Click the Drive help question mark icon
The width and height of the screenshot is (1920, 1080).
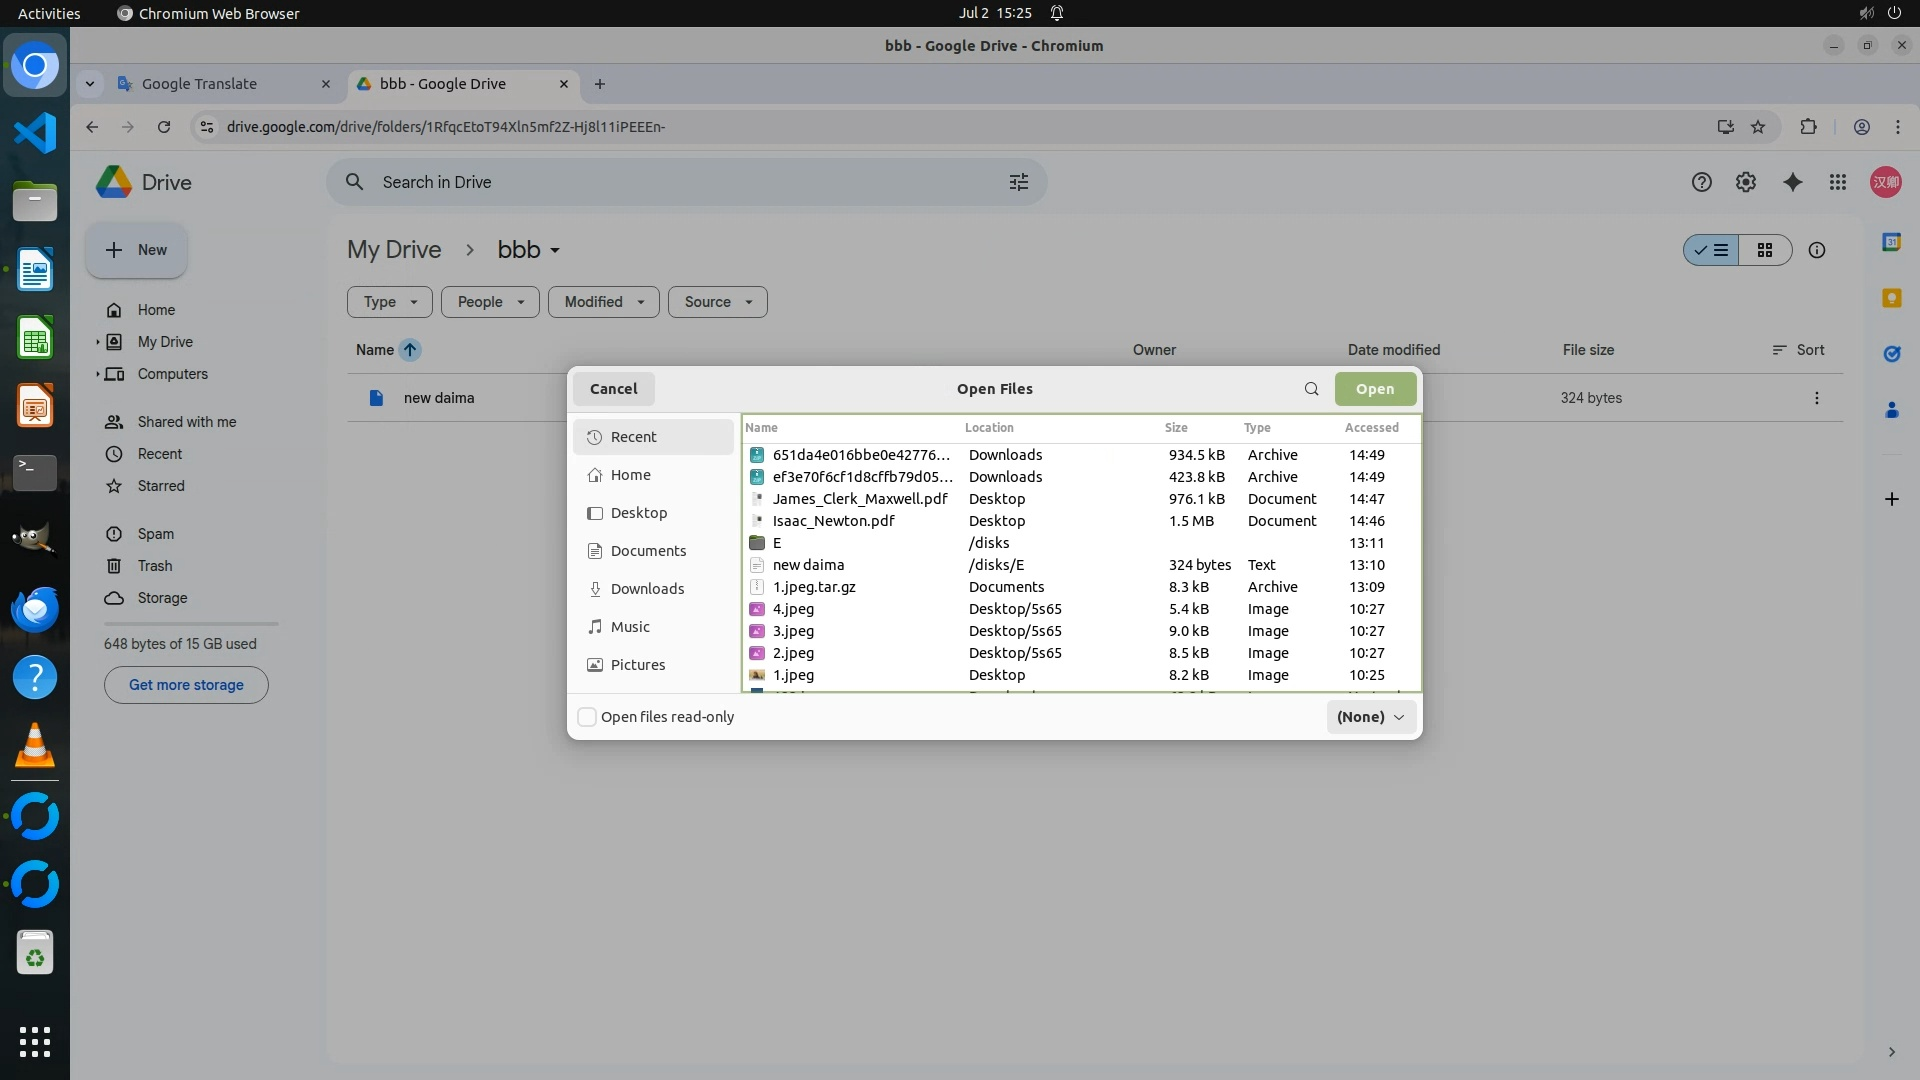click(1701, 182)
